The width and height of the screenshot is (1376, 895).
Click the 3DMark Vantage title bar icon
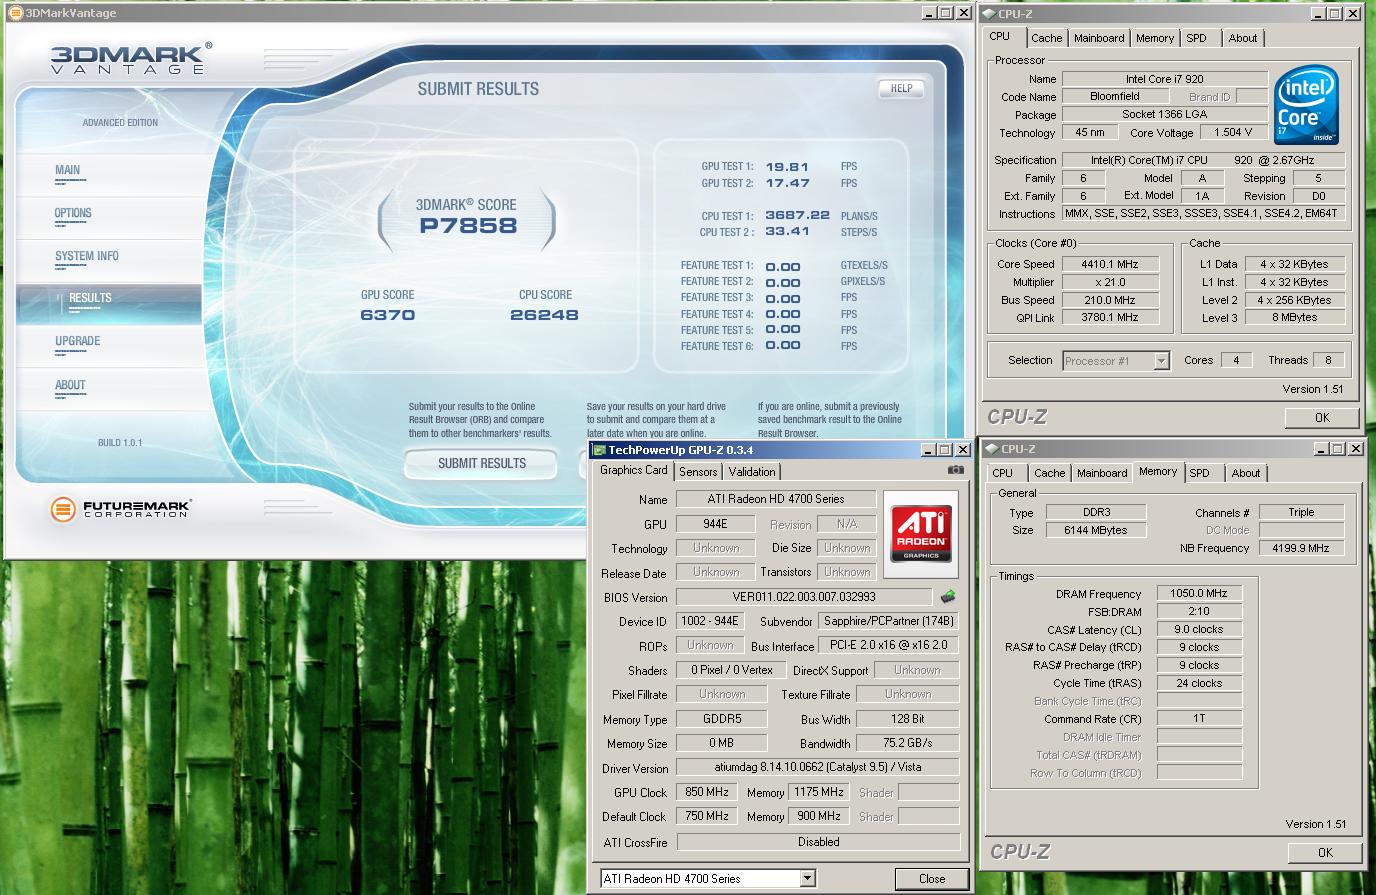click(15, 13)
